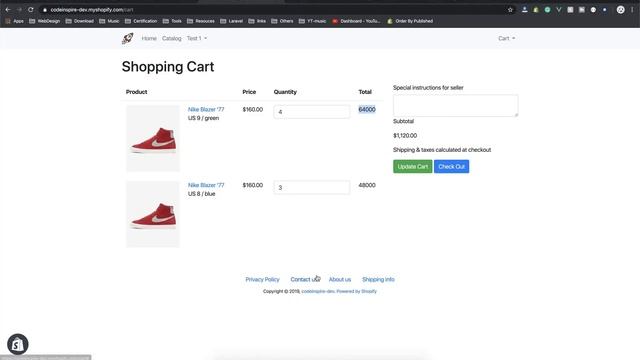
Task: Click the Special instructions for seller textarea
Action: pos(456,106)
